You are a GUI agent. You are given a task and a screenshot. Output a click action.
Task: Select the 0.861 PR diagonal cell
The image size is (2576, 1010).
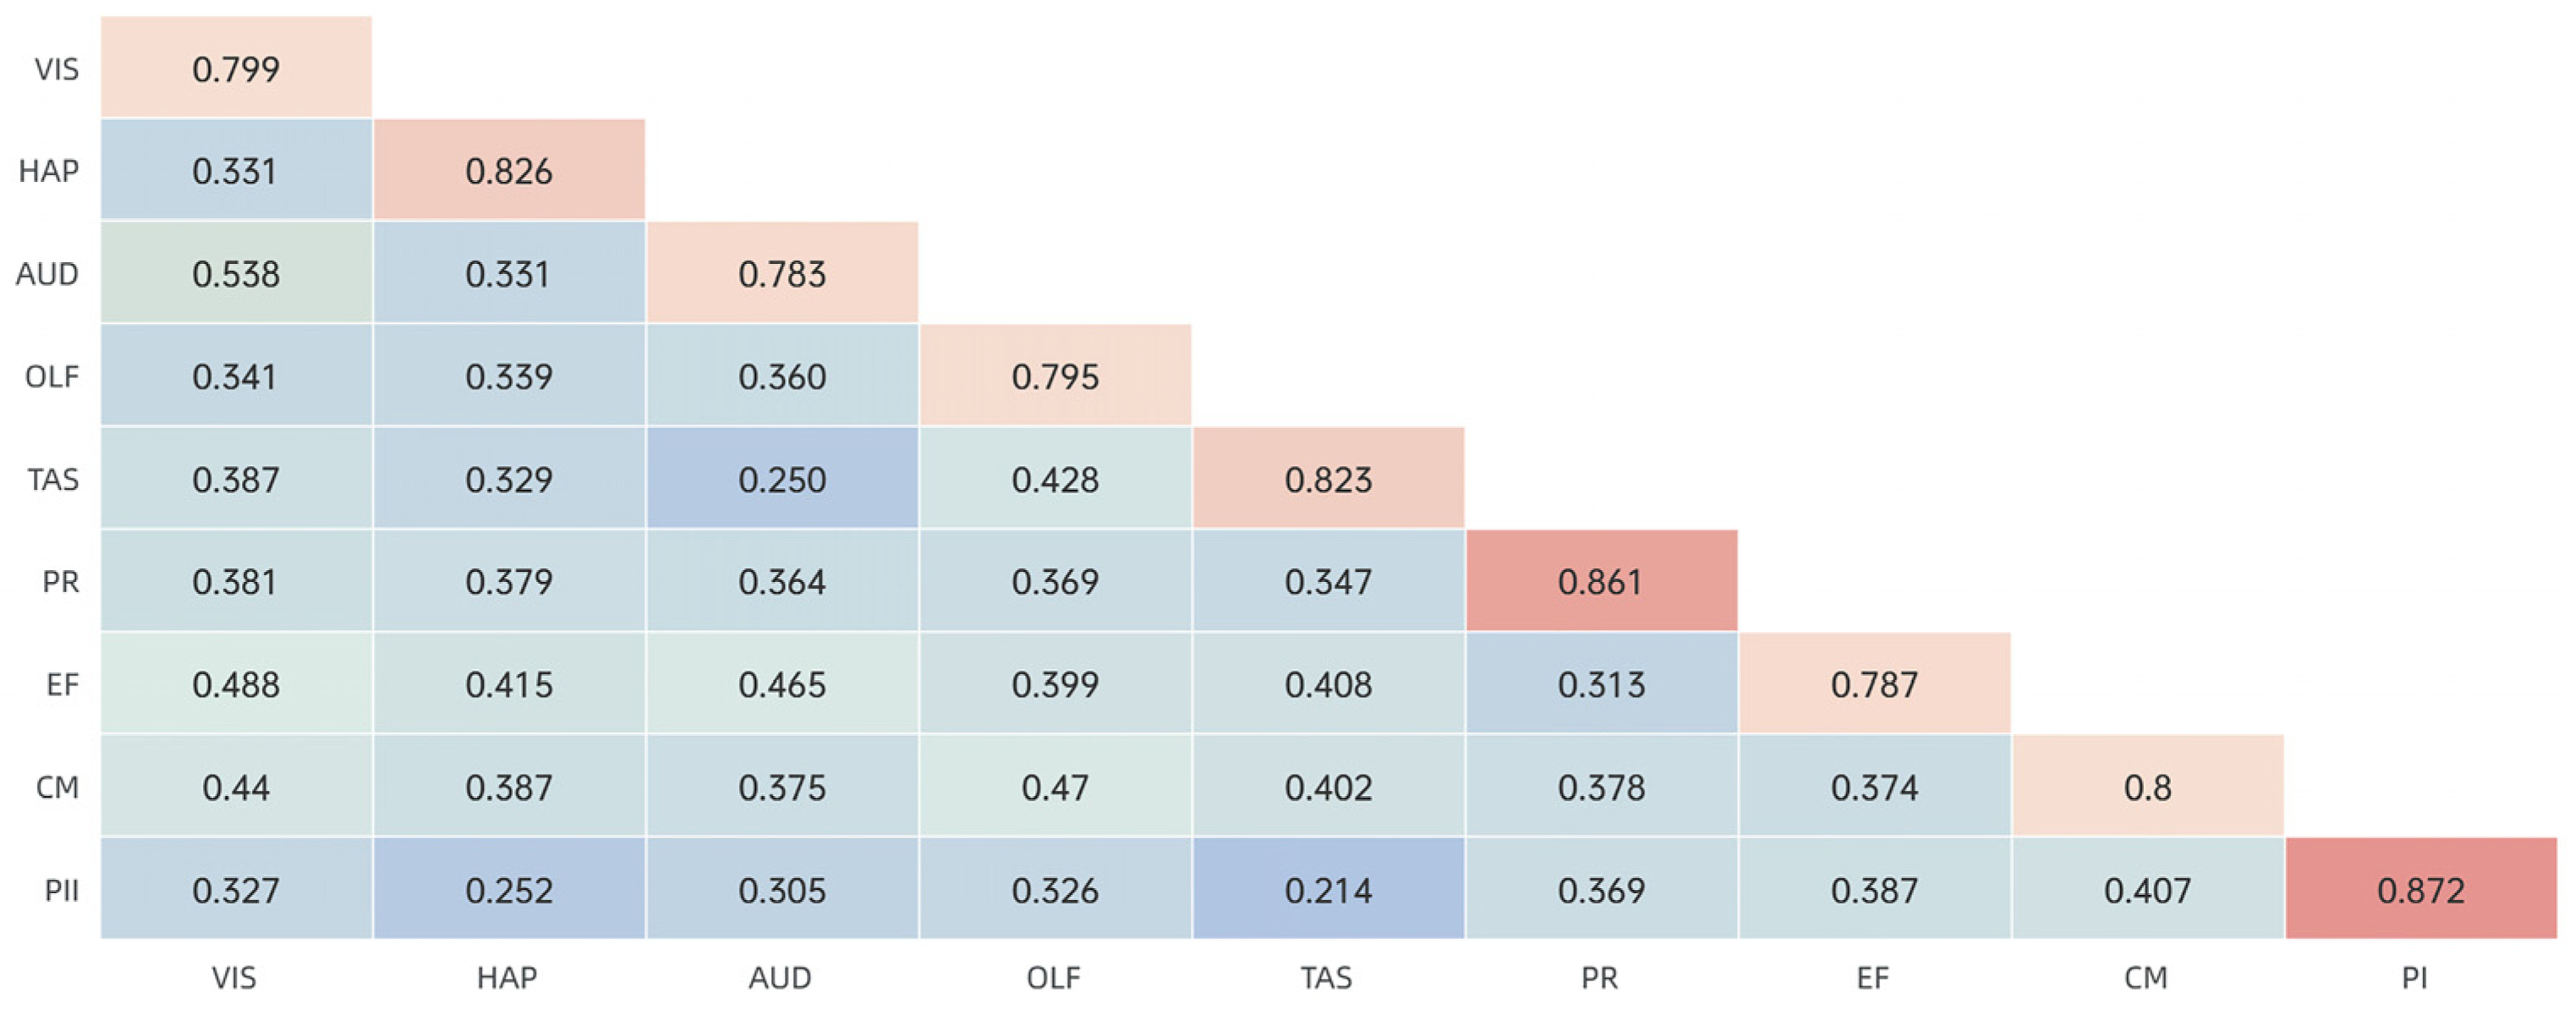pyautogui.click(x=1601, y=581)
